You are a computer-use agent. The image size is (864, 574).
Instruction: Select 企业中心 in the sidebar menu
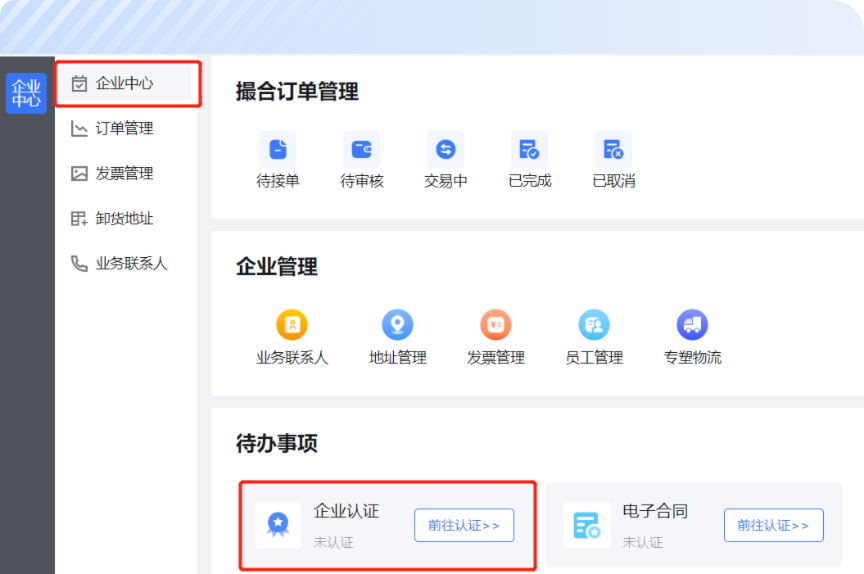point(126,83)
